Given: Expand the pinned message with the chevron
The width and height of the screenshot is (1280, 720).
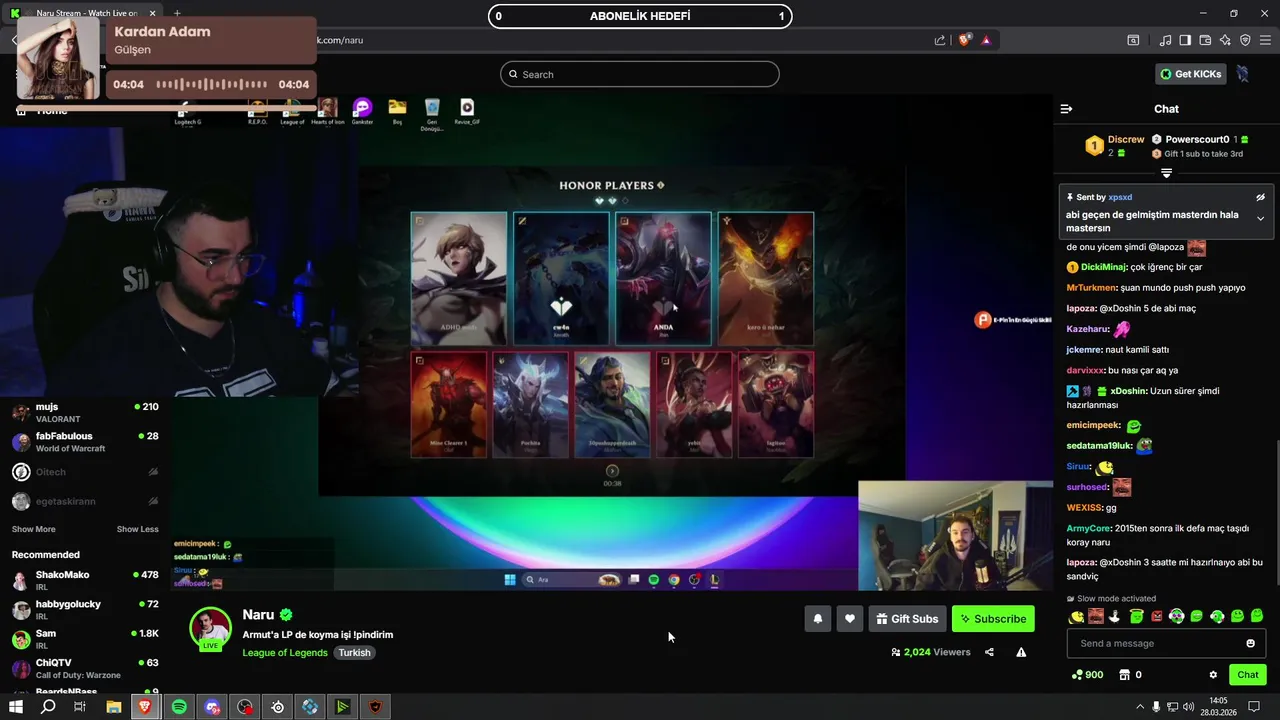Looking at the screenshot, I should point(1260,218).
